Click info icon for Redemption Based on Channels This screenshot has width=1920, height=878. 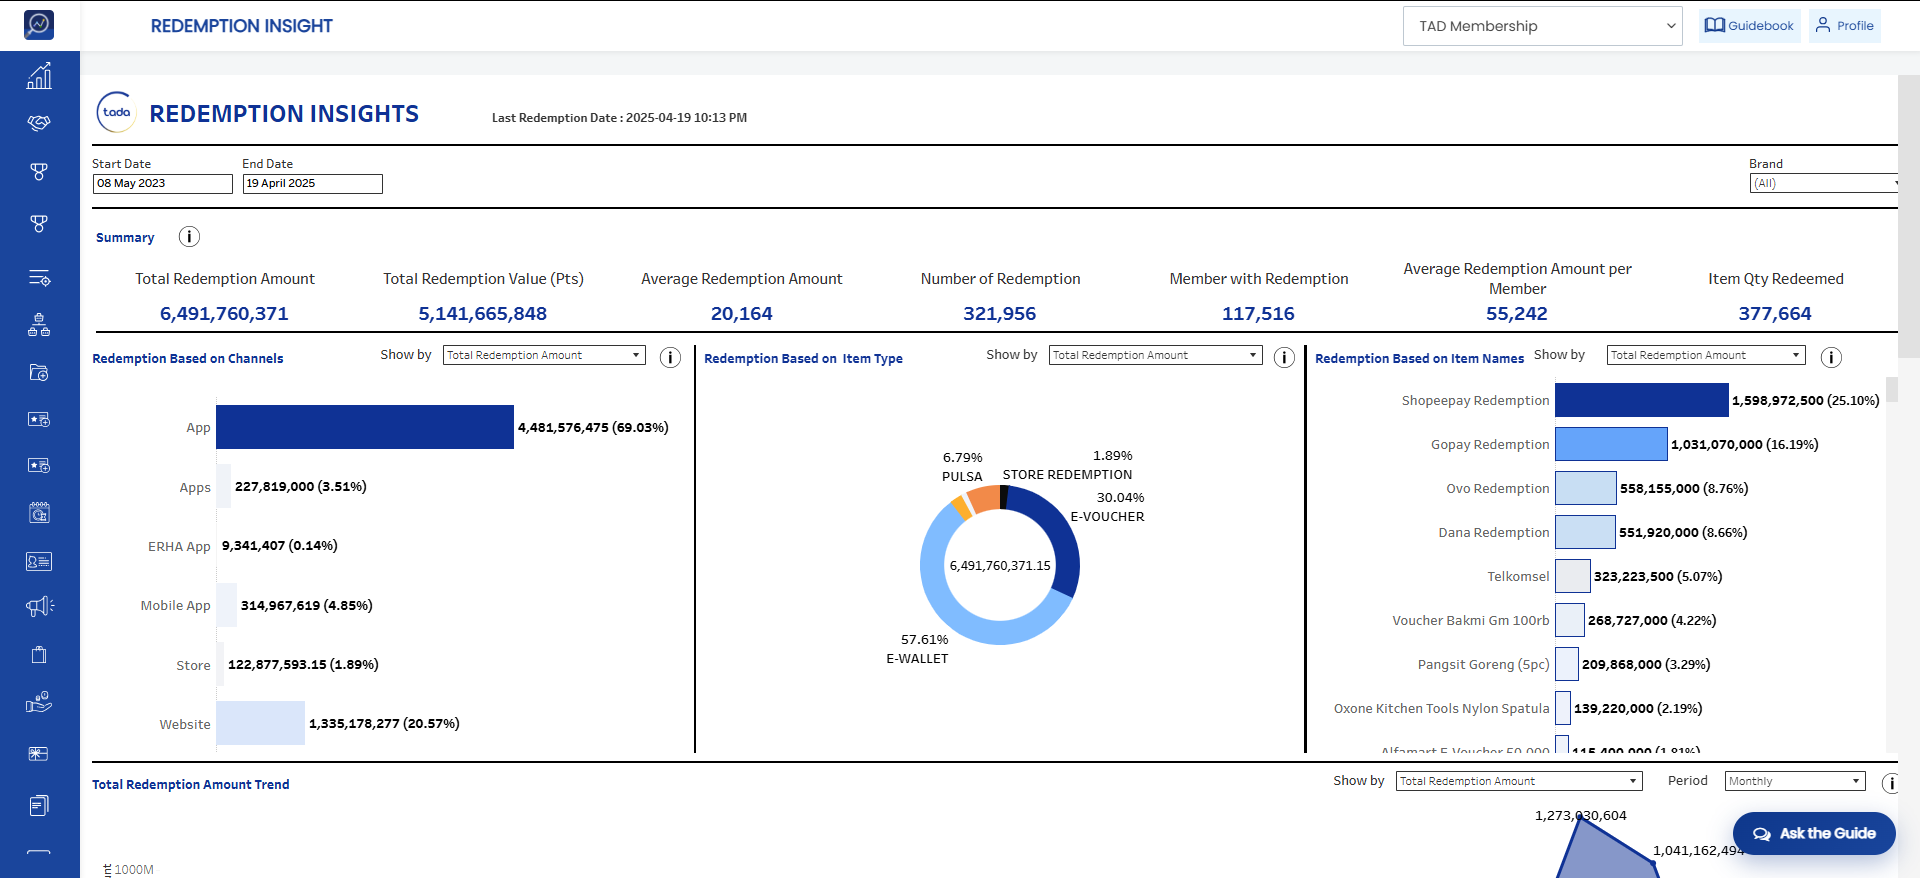click(x=671, y=357)
